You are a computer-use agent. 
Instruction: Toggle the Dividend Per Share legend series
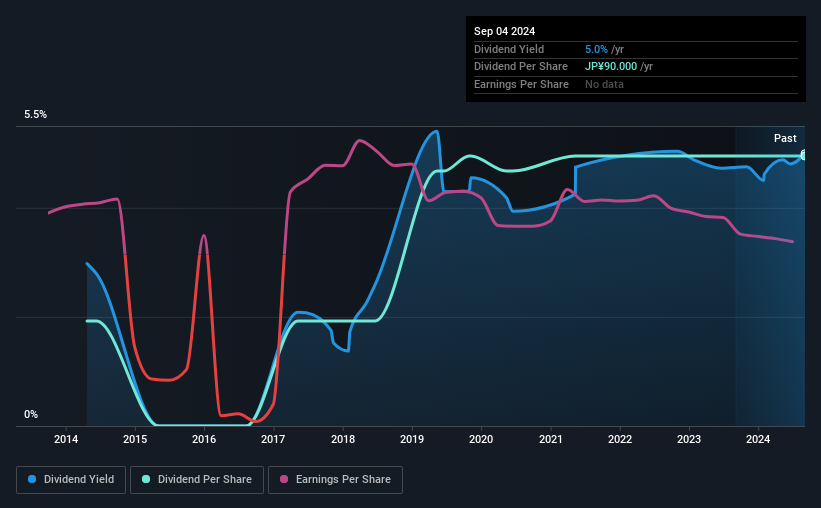click(x=197, y=480)
